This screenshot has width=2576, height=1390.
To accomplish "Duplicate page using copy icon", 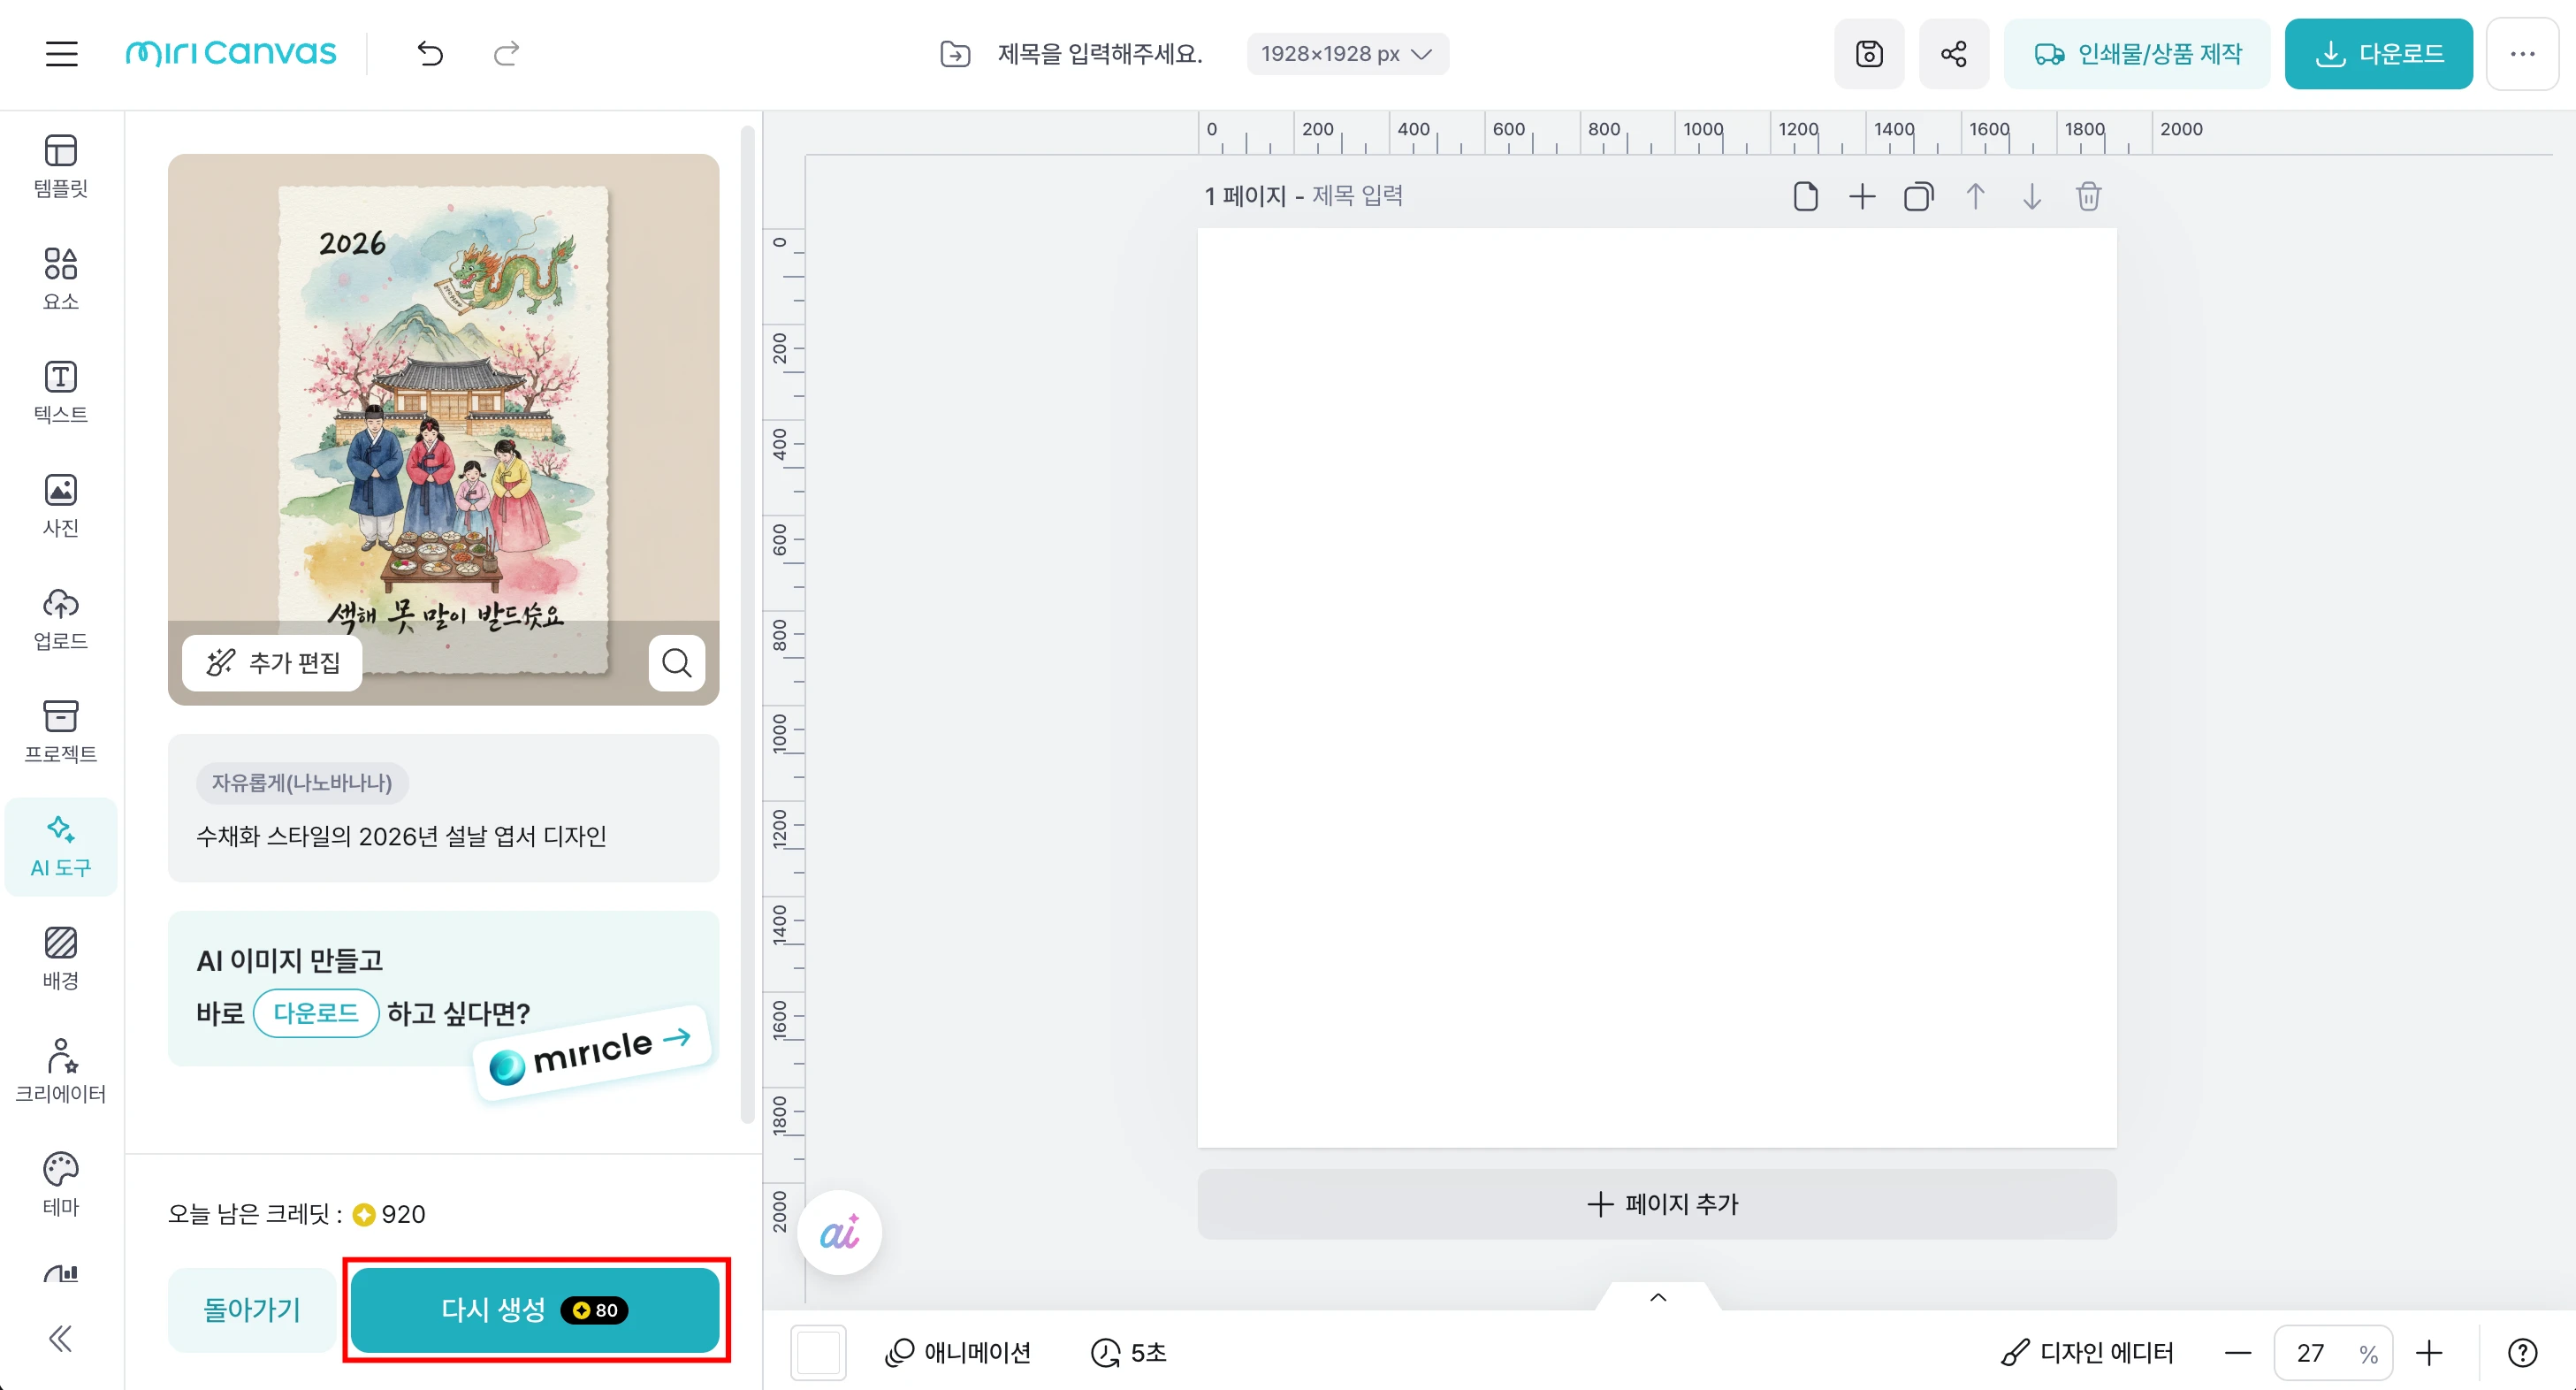I will [x=1918, y=196].
